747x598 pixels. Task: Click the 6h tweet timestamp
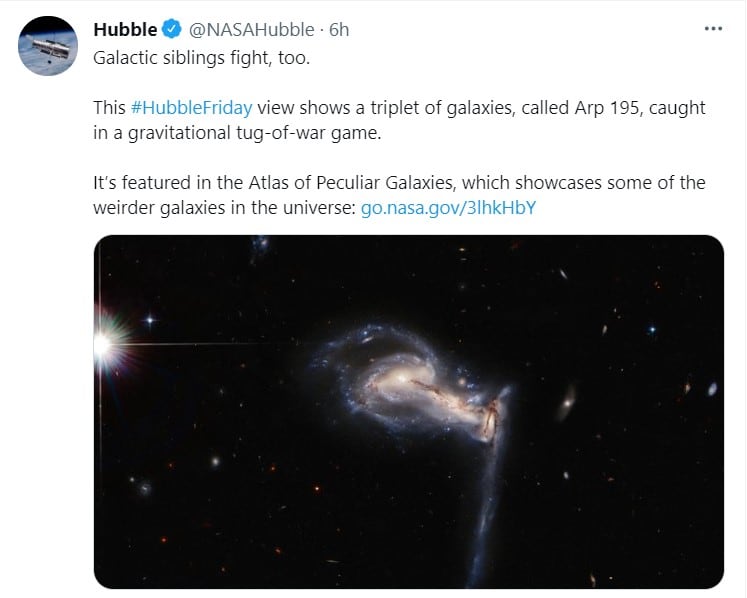point(339,30)
